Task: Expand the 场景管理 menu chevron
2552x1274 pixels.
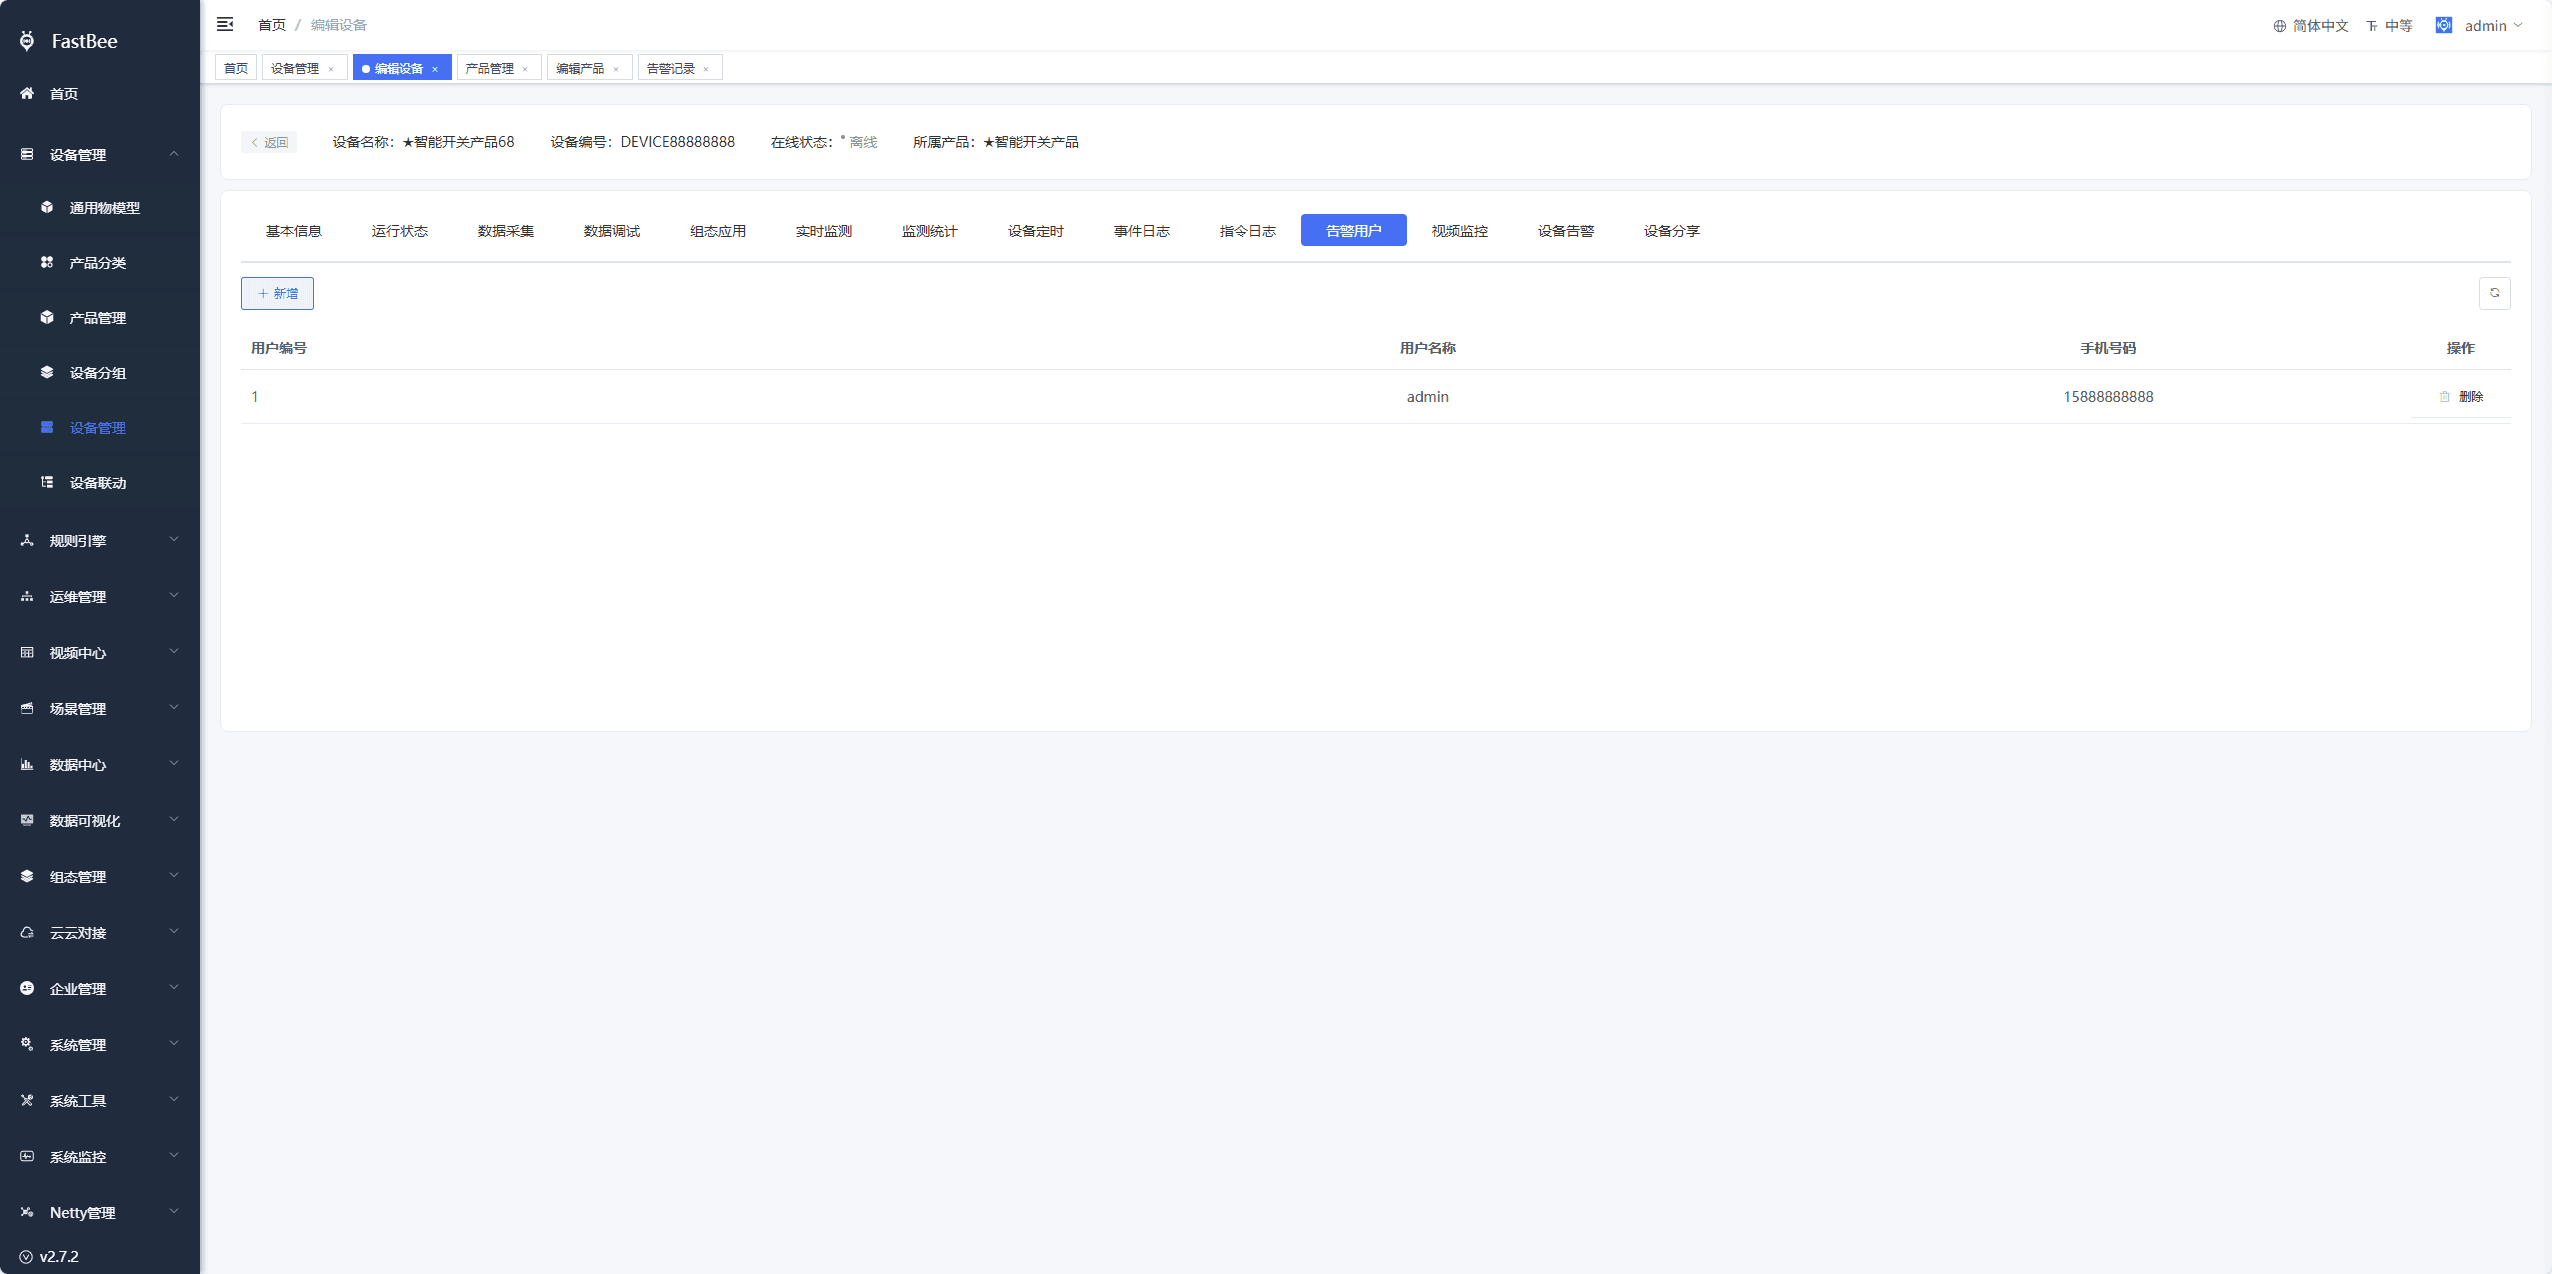Action: coord(174,708)
